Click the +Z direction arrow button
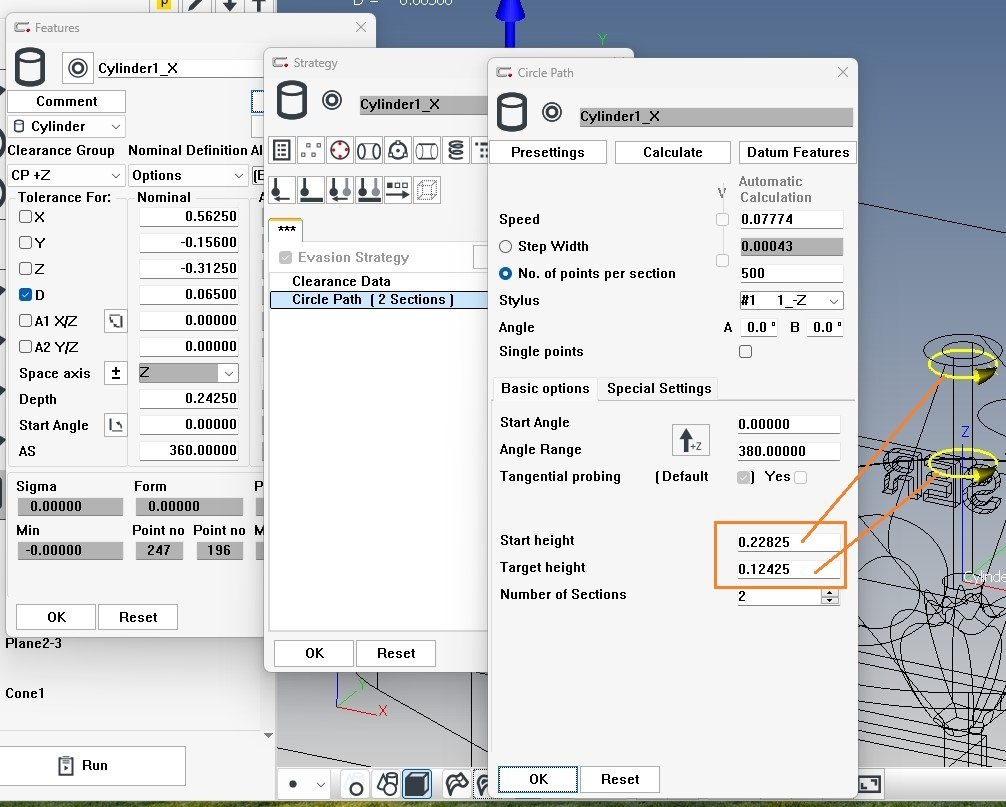The image size is (1006, 807). 689,438
